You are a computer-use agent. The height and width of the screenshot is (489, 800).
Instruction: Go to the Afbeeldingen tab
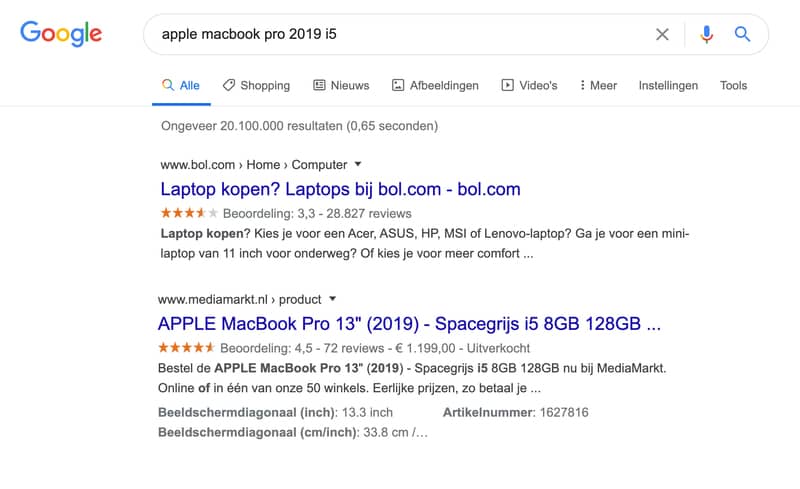[x=435, y=85]
